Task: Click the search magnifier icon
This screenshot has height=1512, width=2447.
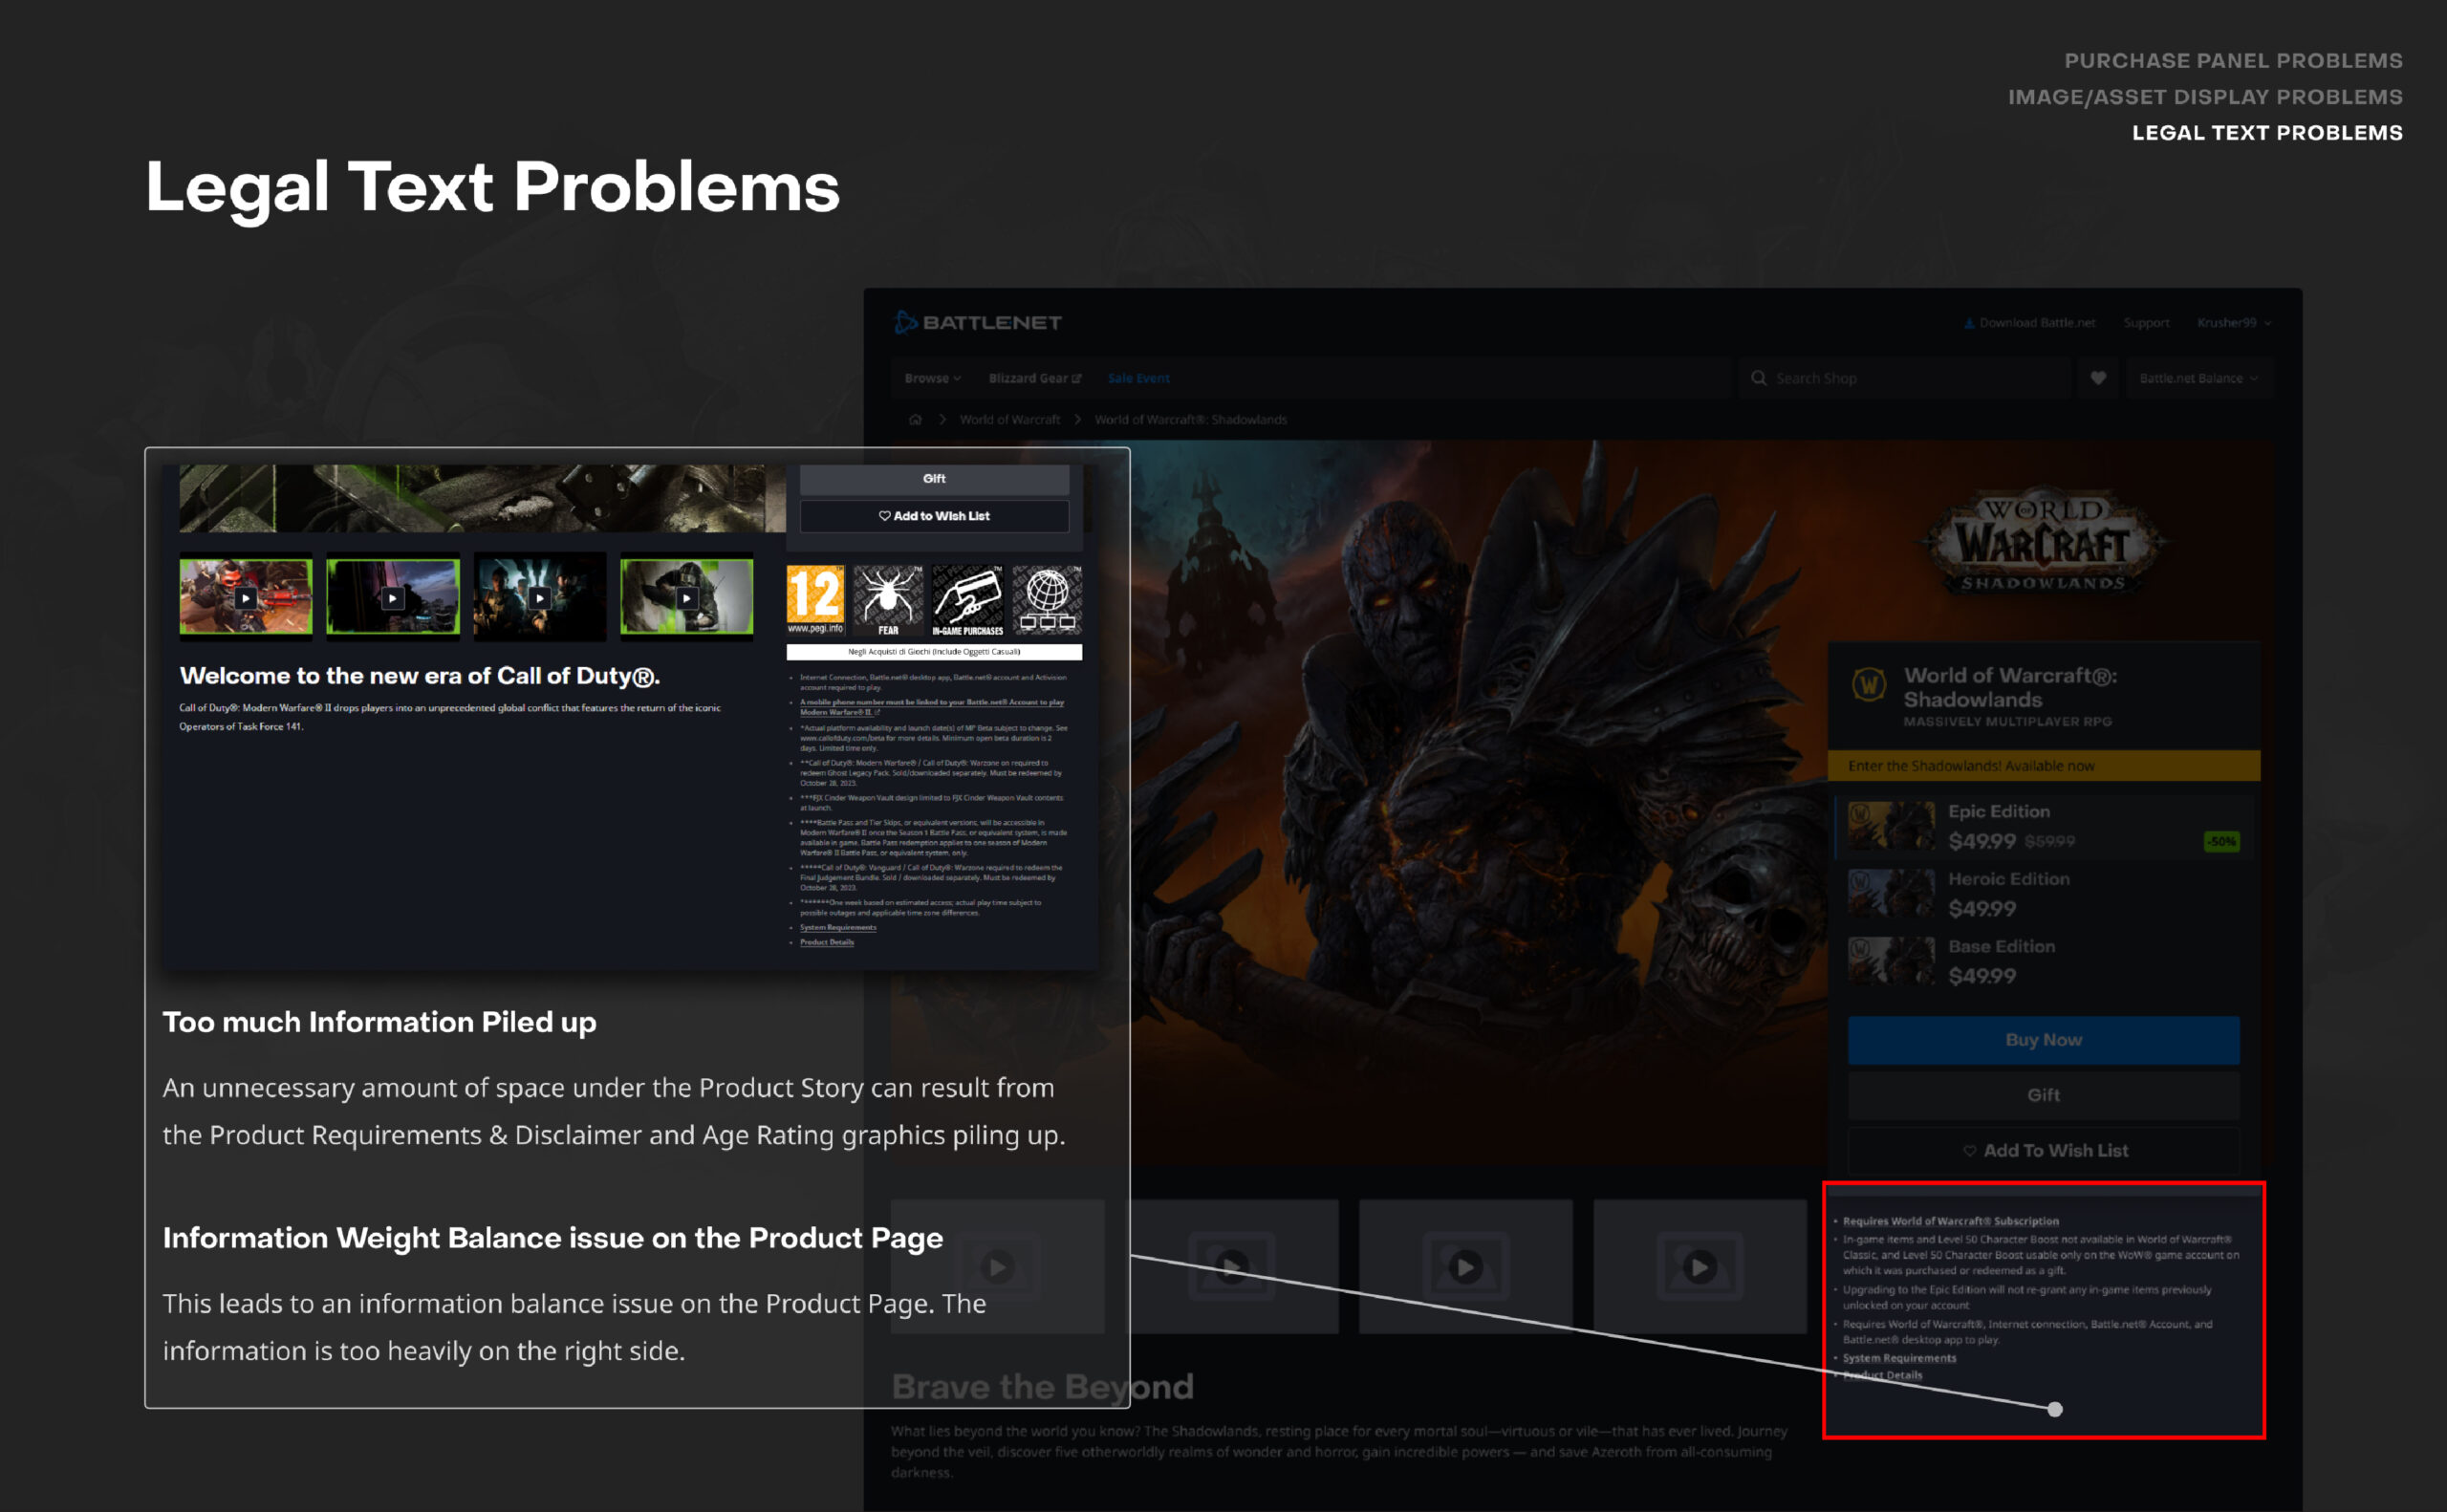Action: pyautogui.click(x=1758, y=378)
